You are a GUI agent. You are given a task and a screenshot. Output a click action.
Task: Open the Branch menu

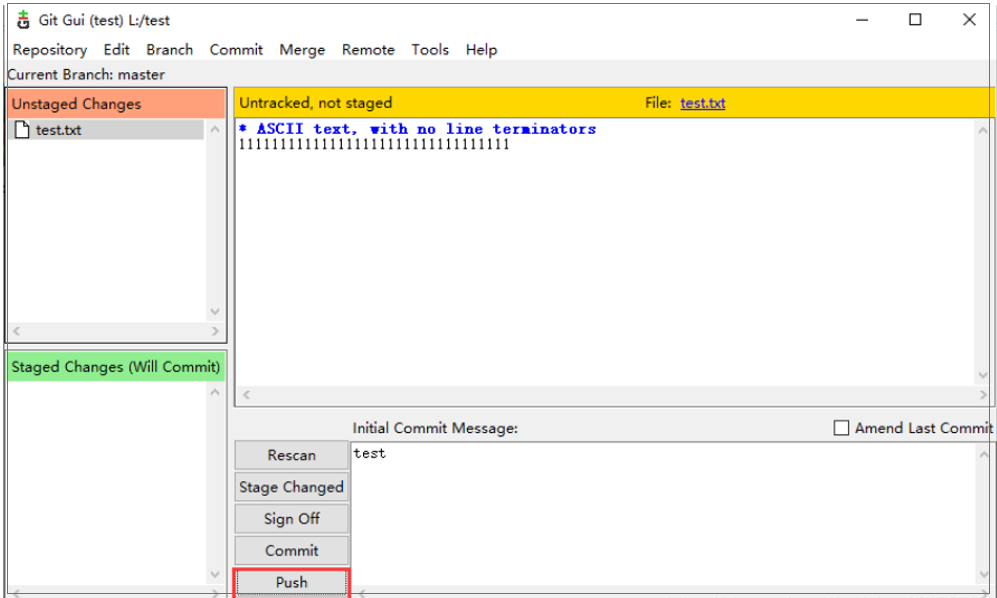pyautogui.click(x=169, y=50)
